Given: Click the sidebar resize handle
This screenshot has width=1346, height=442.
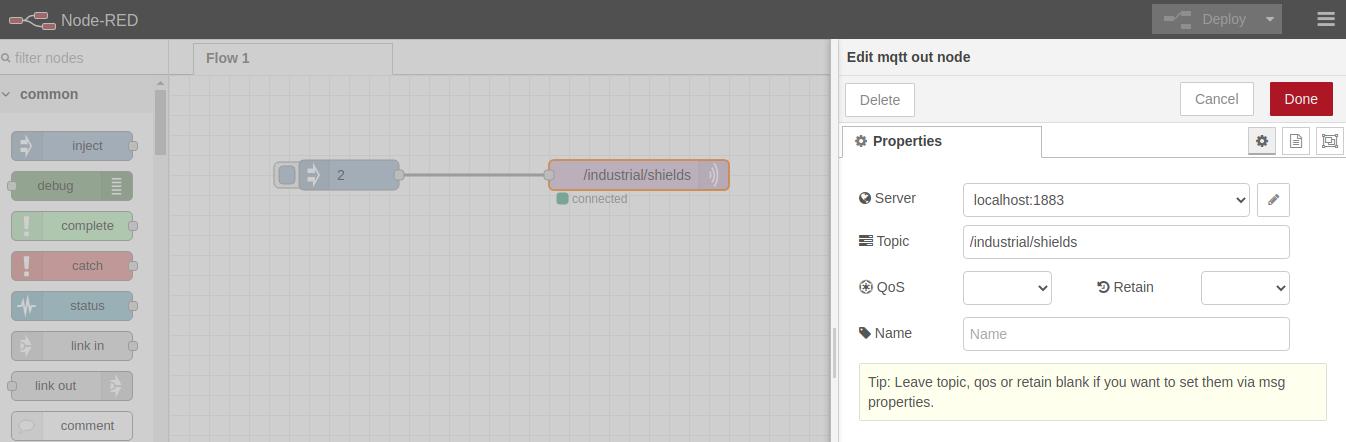Looking at the screenshot, I should [834, 353].
